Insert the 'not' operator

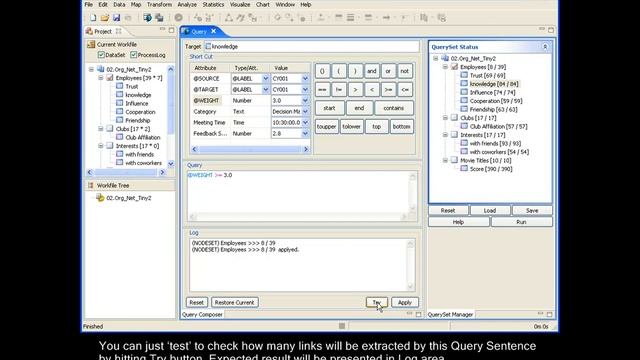coord(404,71)
